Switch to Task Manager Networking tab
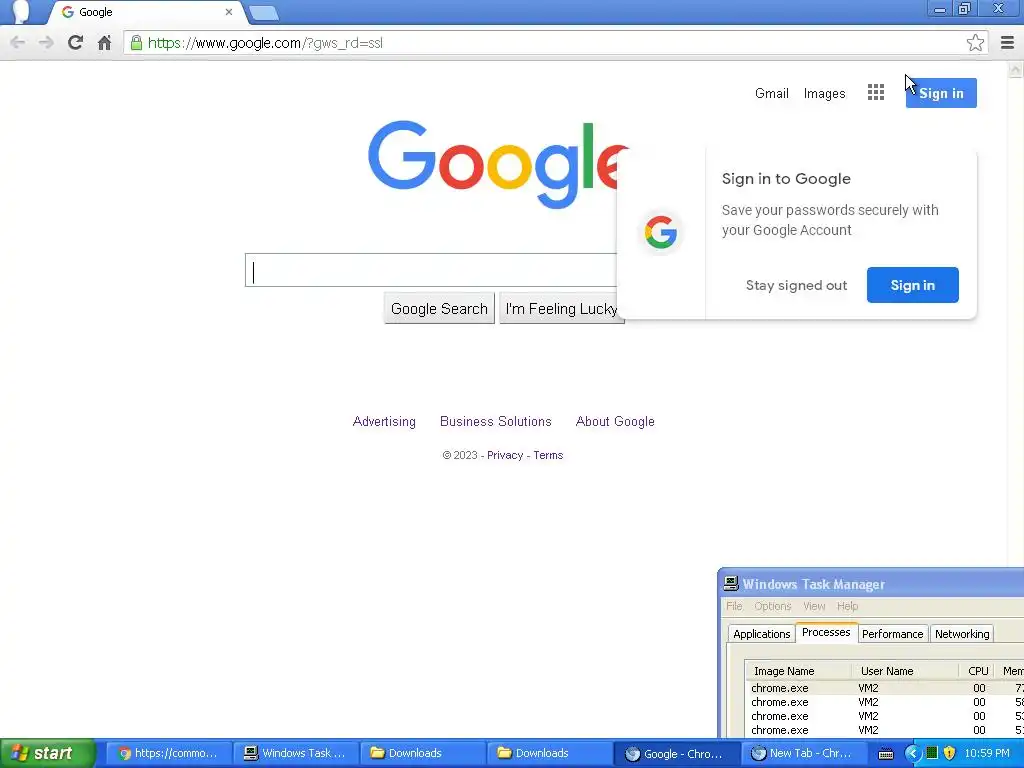Viewport: 1024px width, 768px height. pyautogui.click(x=962, y=633)
